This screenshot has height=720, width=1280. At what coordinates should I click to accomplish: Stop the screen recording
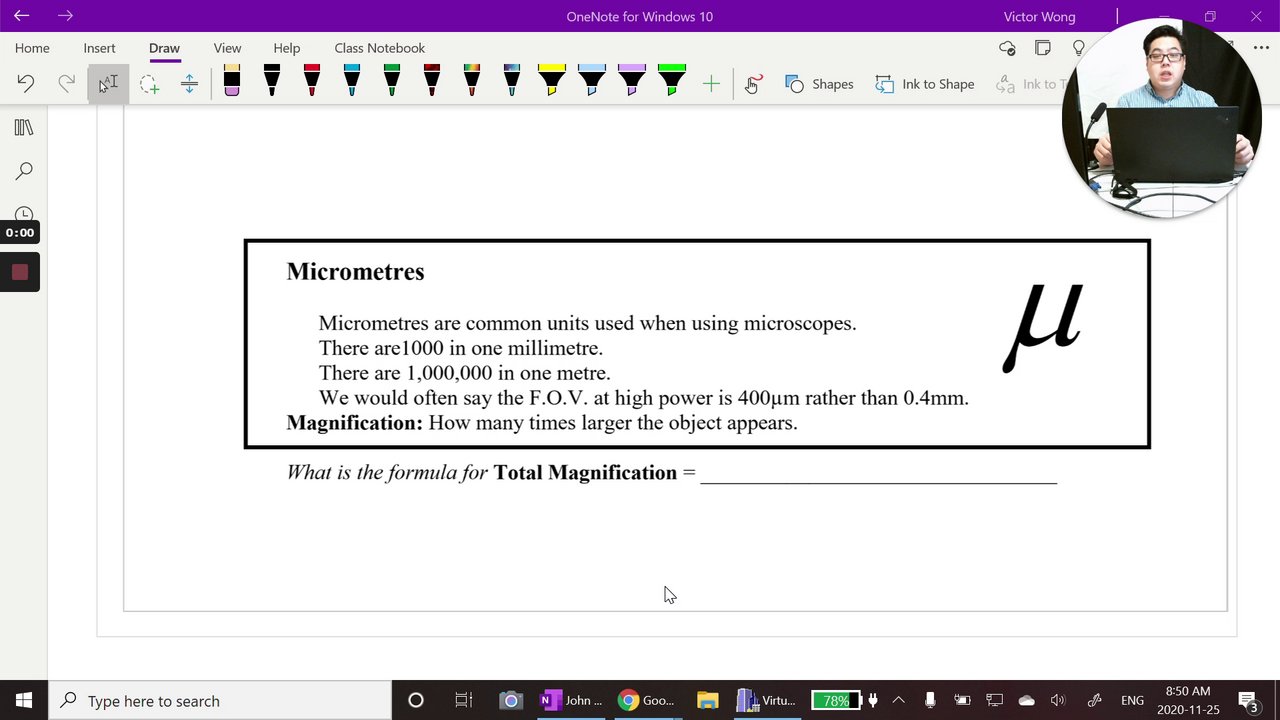20,272
